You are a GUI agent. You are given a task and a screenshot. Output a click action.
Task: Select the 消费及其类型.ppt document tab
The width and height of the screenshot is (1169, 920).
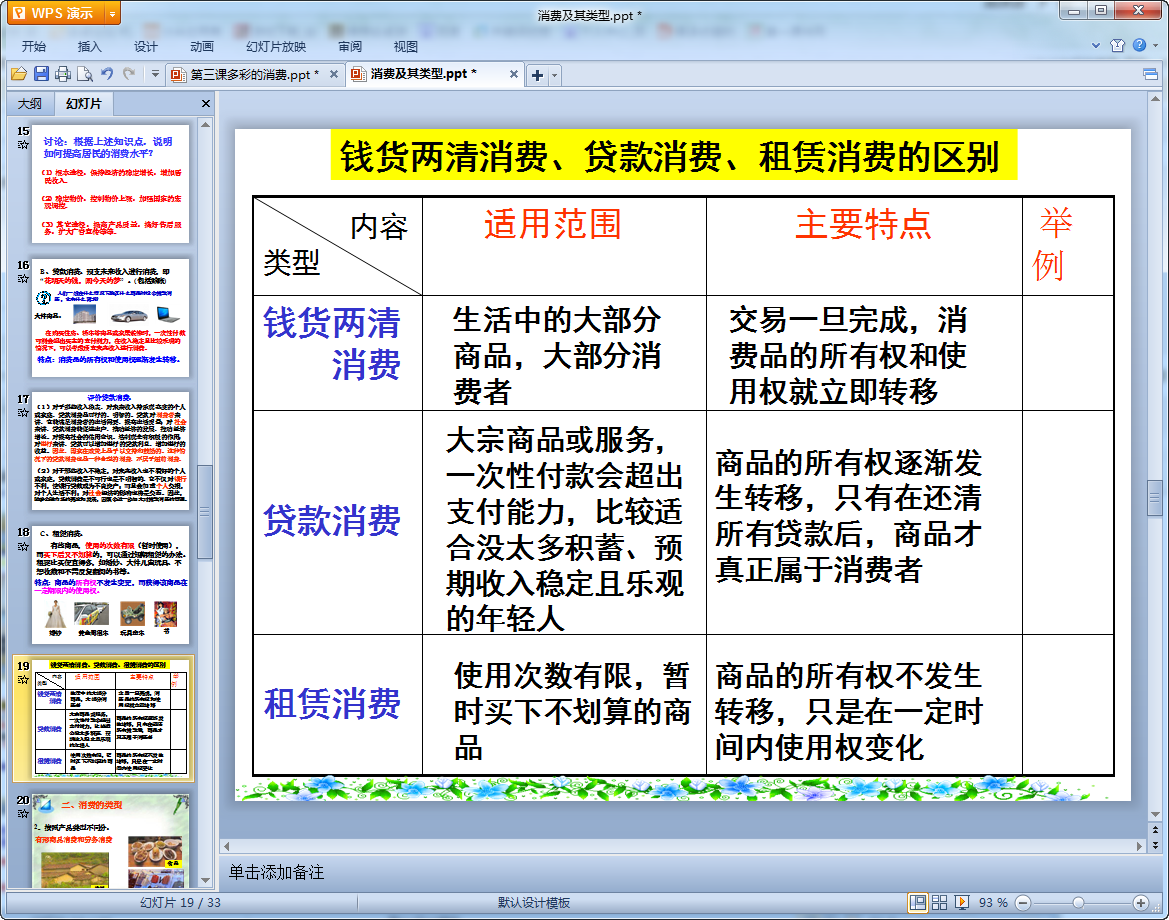(x=423, y=74)
